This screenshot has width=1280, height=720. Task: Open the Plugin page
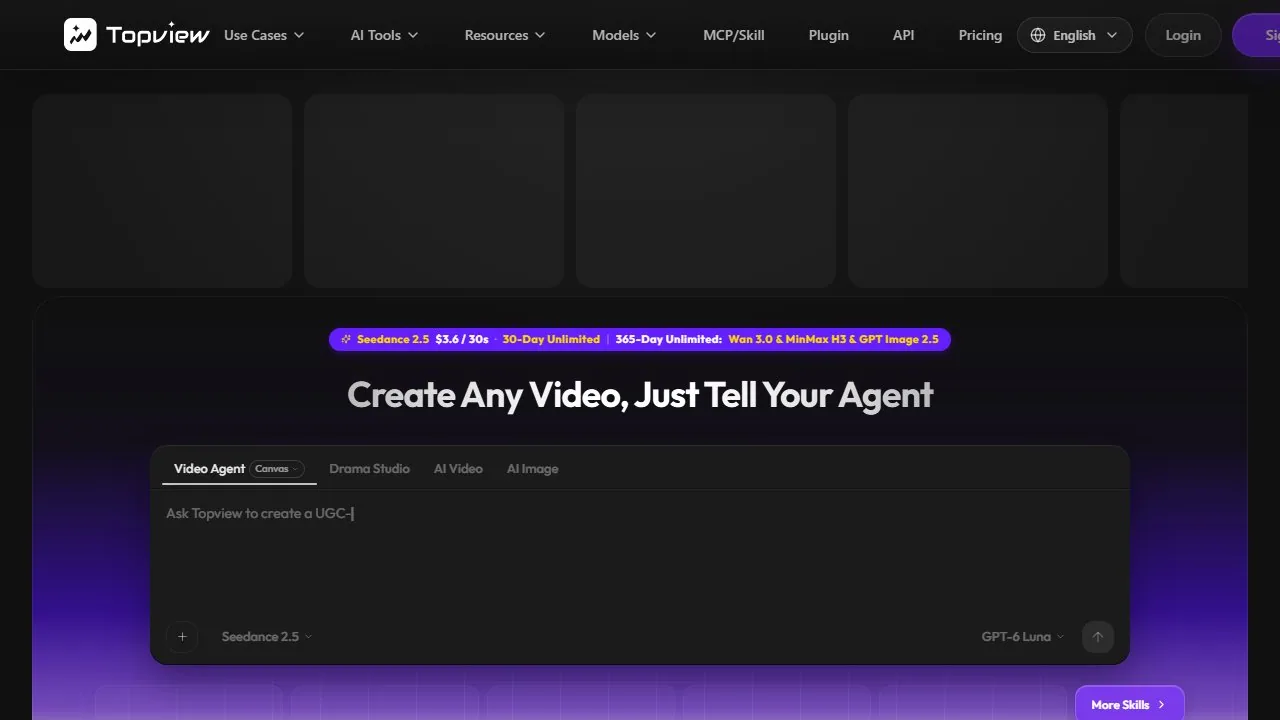829,35
